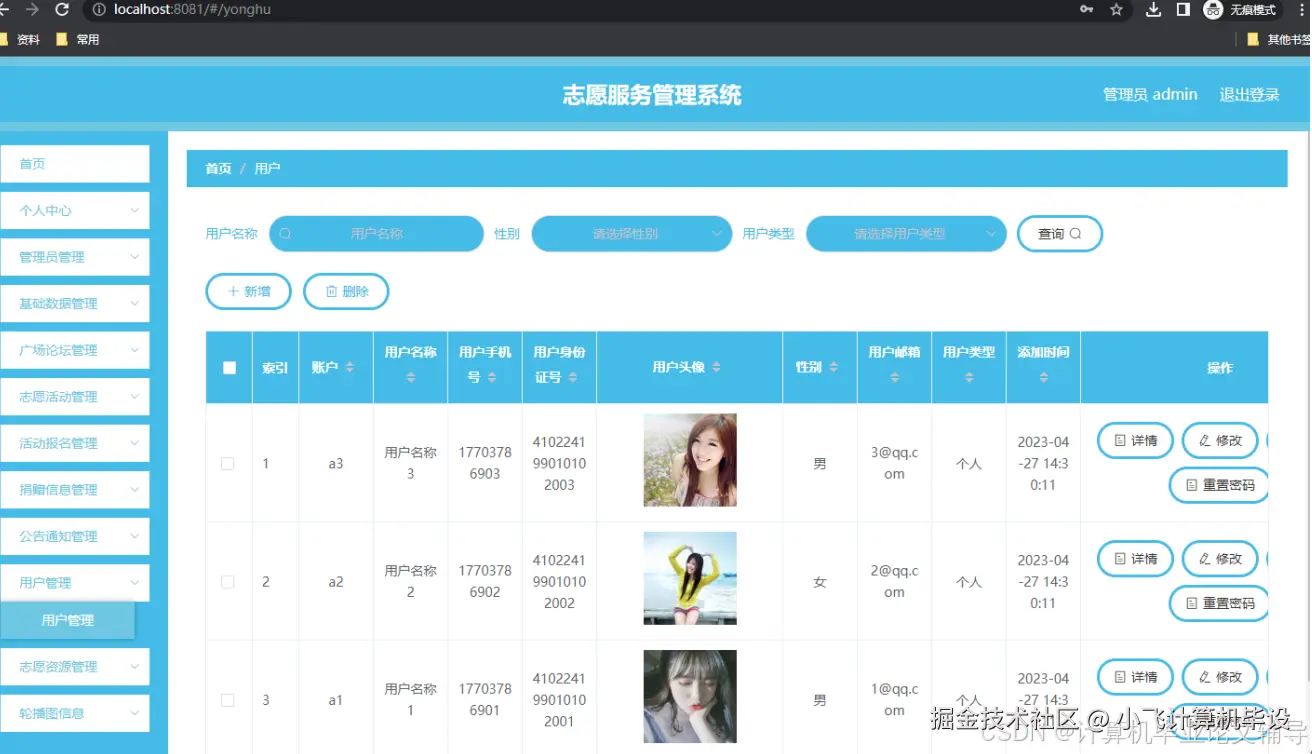Open the 性别 selection dropdown
This screenshot has height=754, width=1312.
point(632,234)
